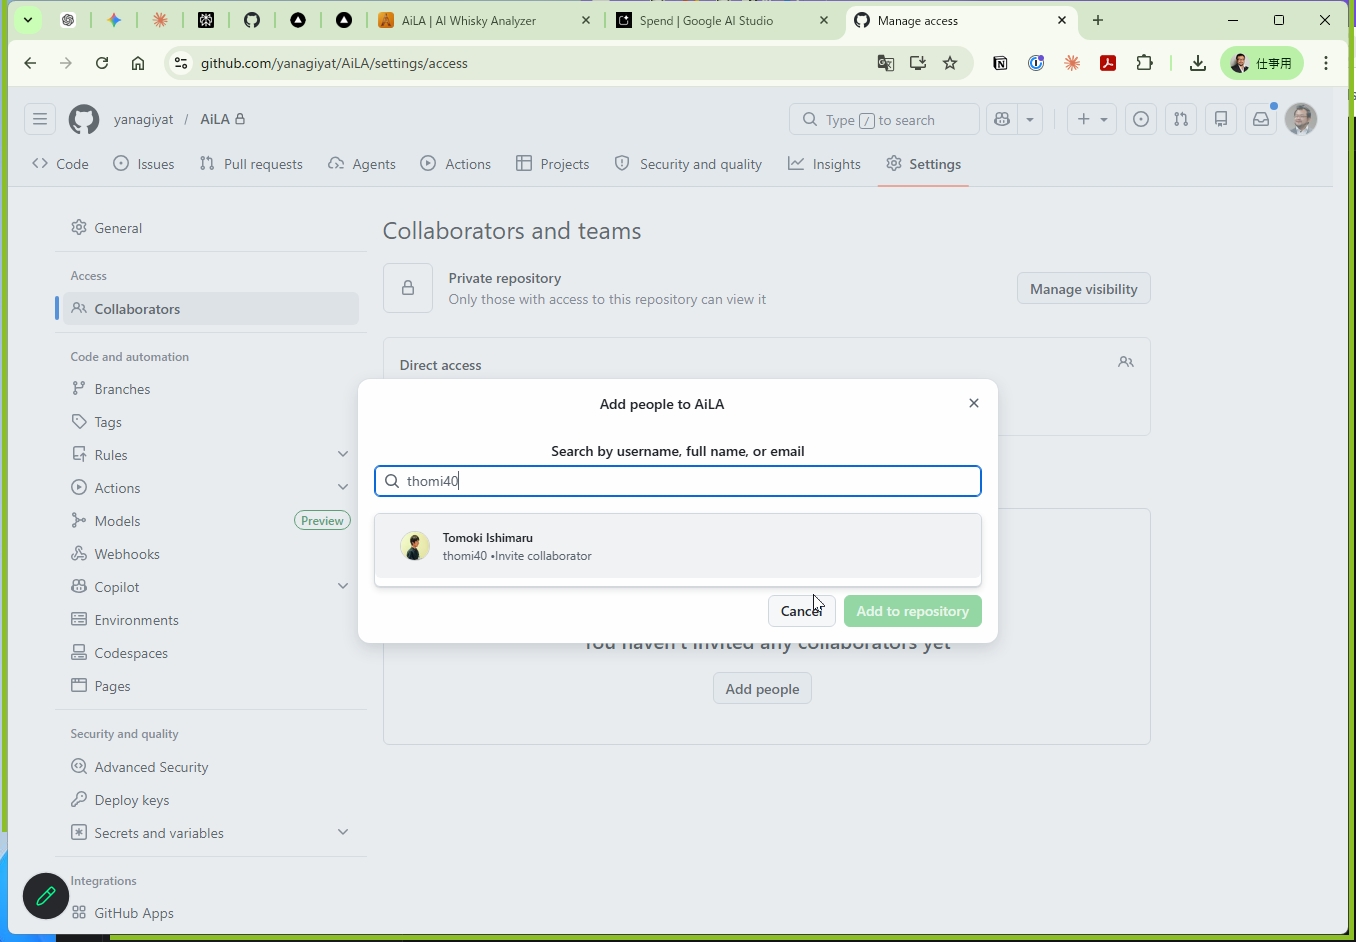Open browser extensions puzzle icon
1356x942 pixels.
click(1145, 63)
